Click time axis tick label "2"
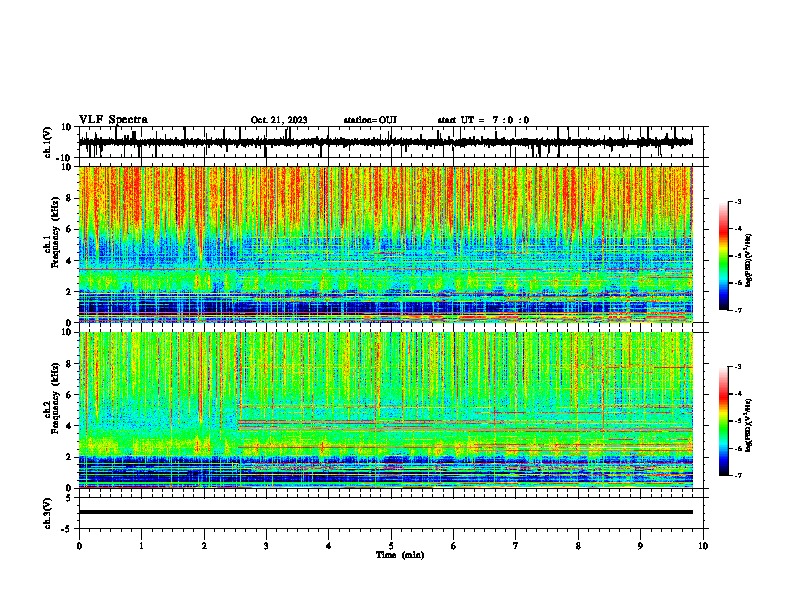 click(x=204, y=546)
